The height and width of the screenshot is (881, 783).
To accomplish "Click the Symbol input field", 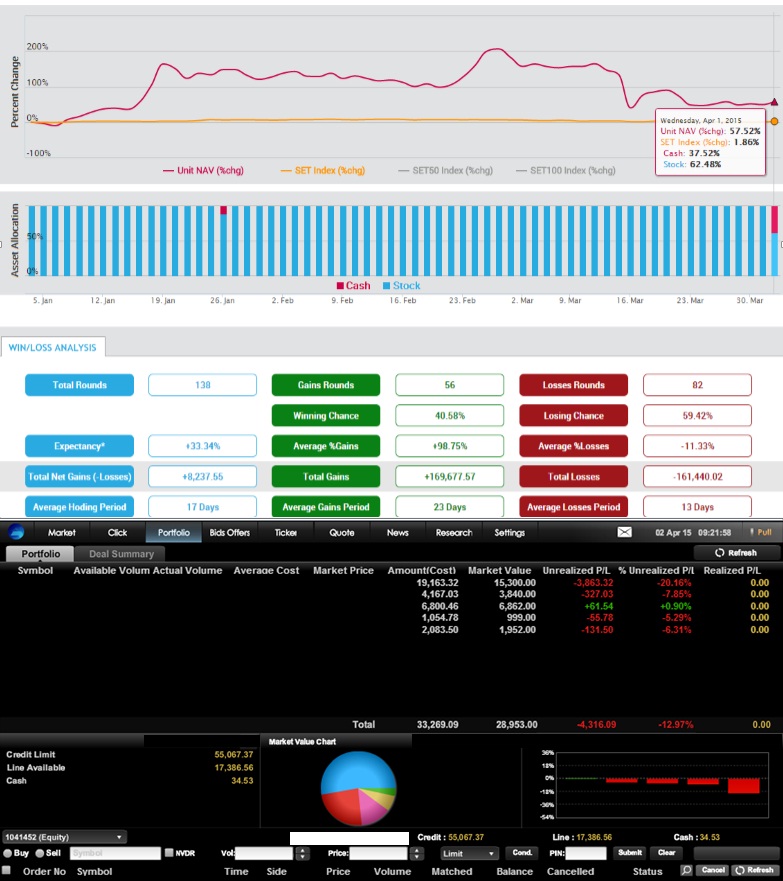I will [x=115, y=853].
